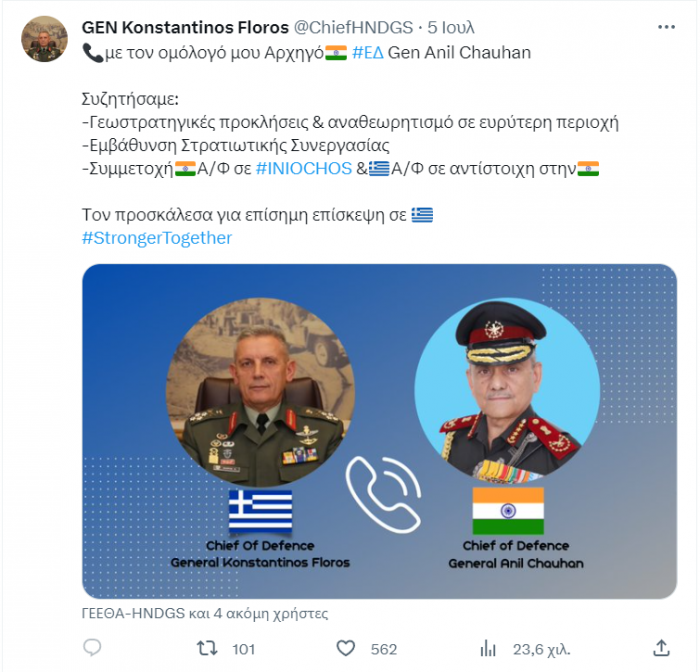Click the phone call icon in the image
The width and height of the screenshot is (700, 672).
383,494
